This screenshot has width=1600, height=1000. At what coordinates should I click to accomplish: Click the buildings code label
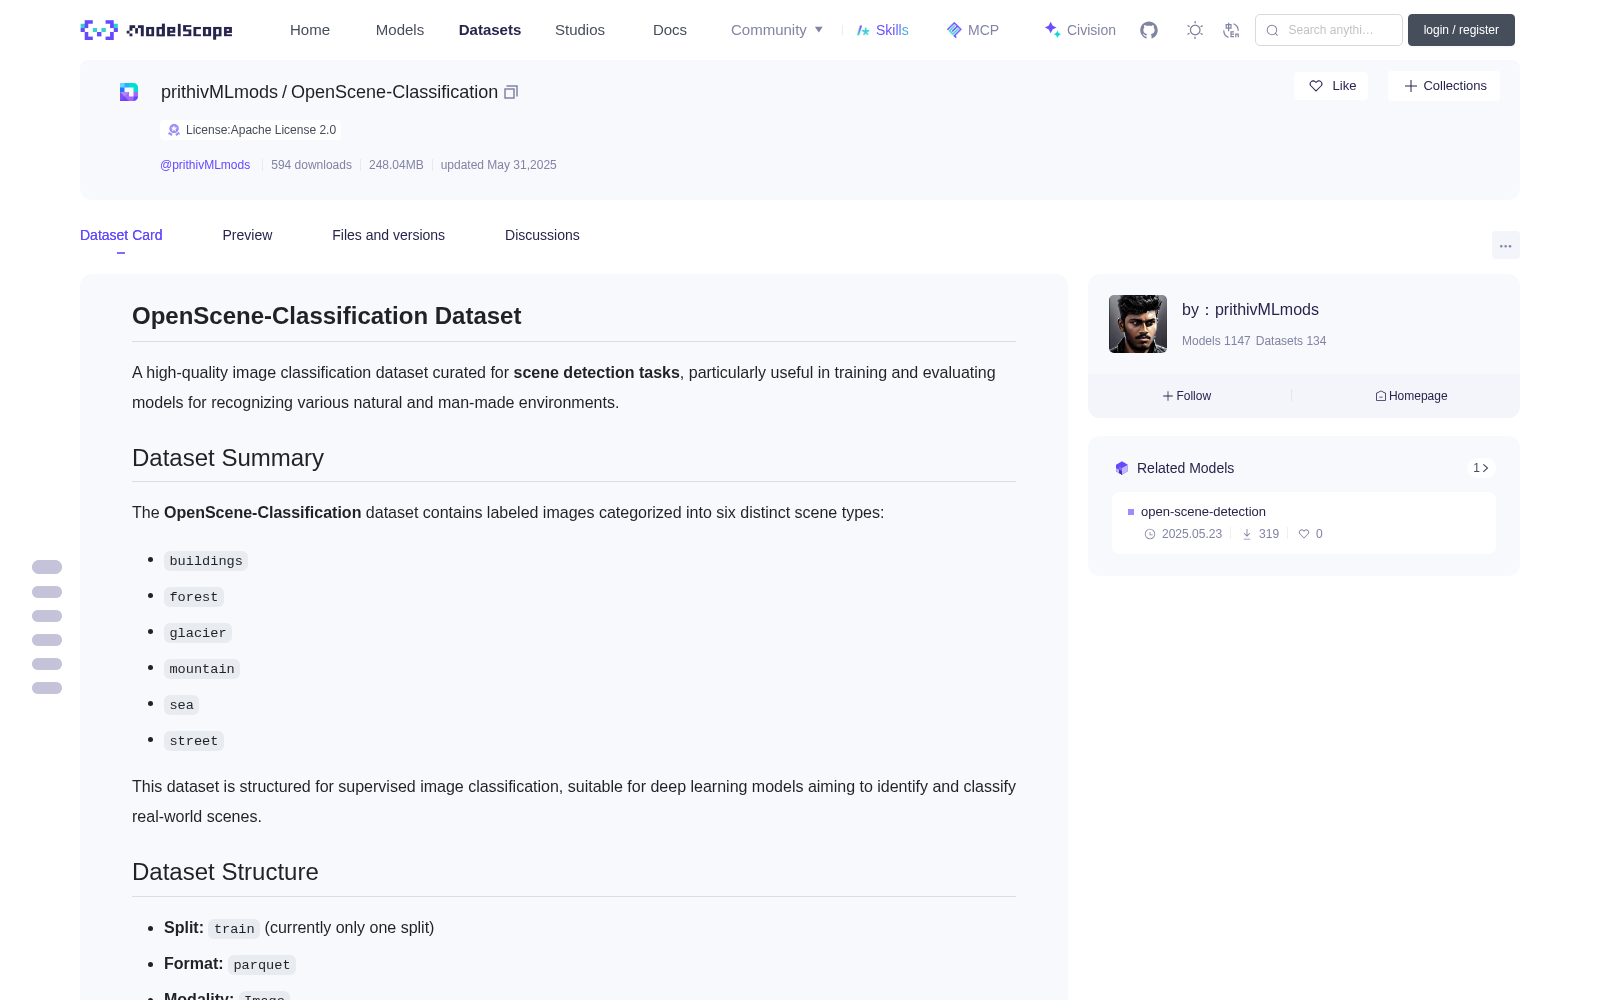(206, 561)
